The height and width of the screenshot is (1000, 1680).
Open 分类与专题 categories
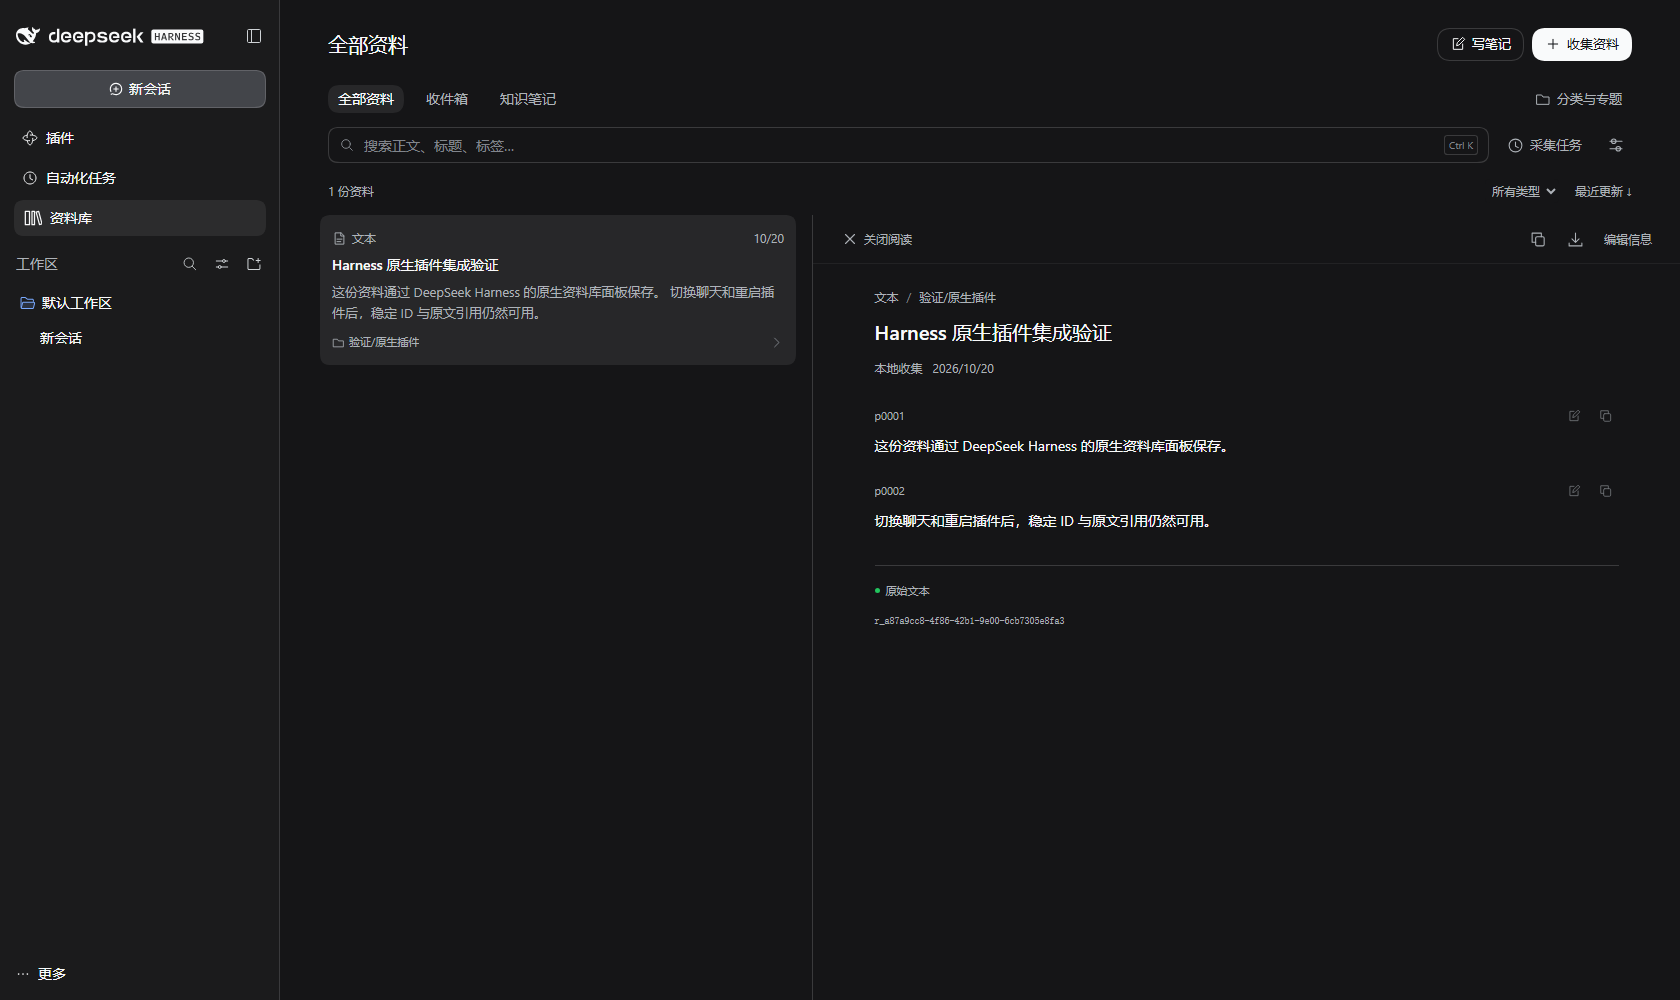(x=1579, y=99)
